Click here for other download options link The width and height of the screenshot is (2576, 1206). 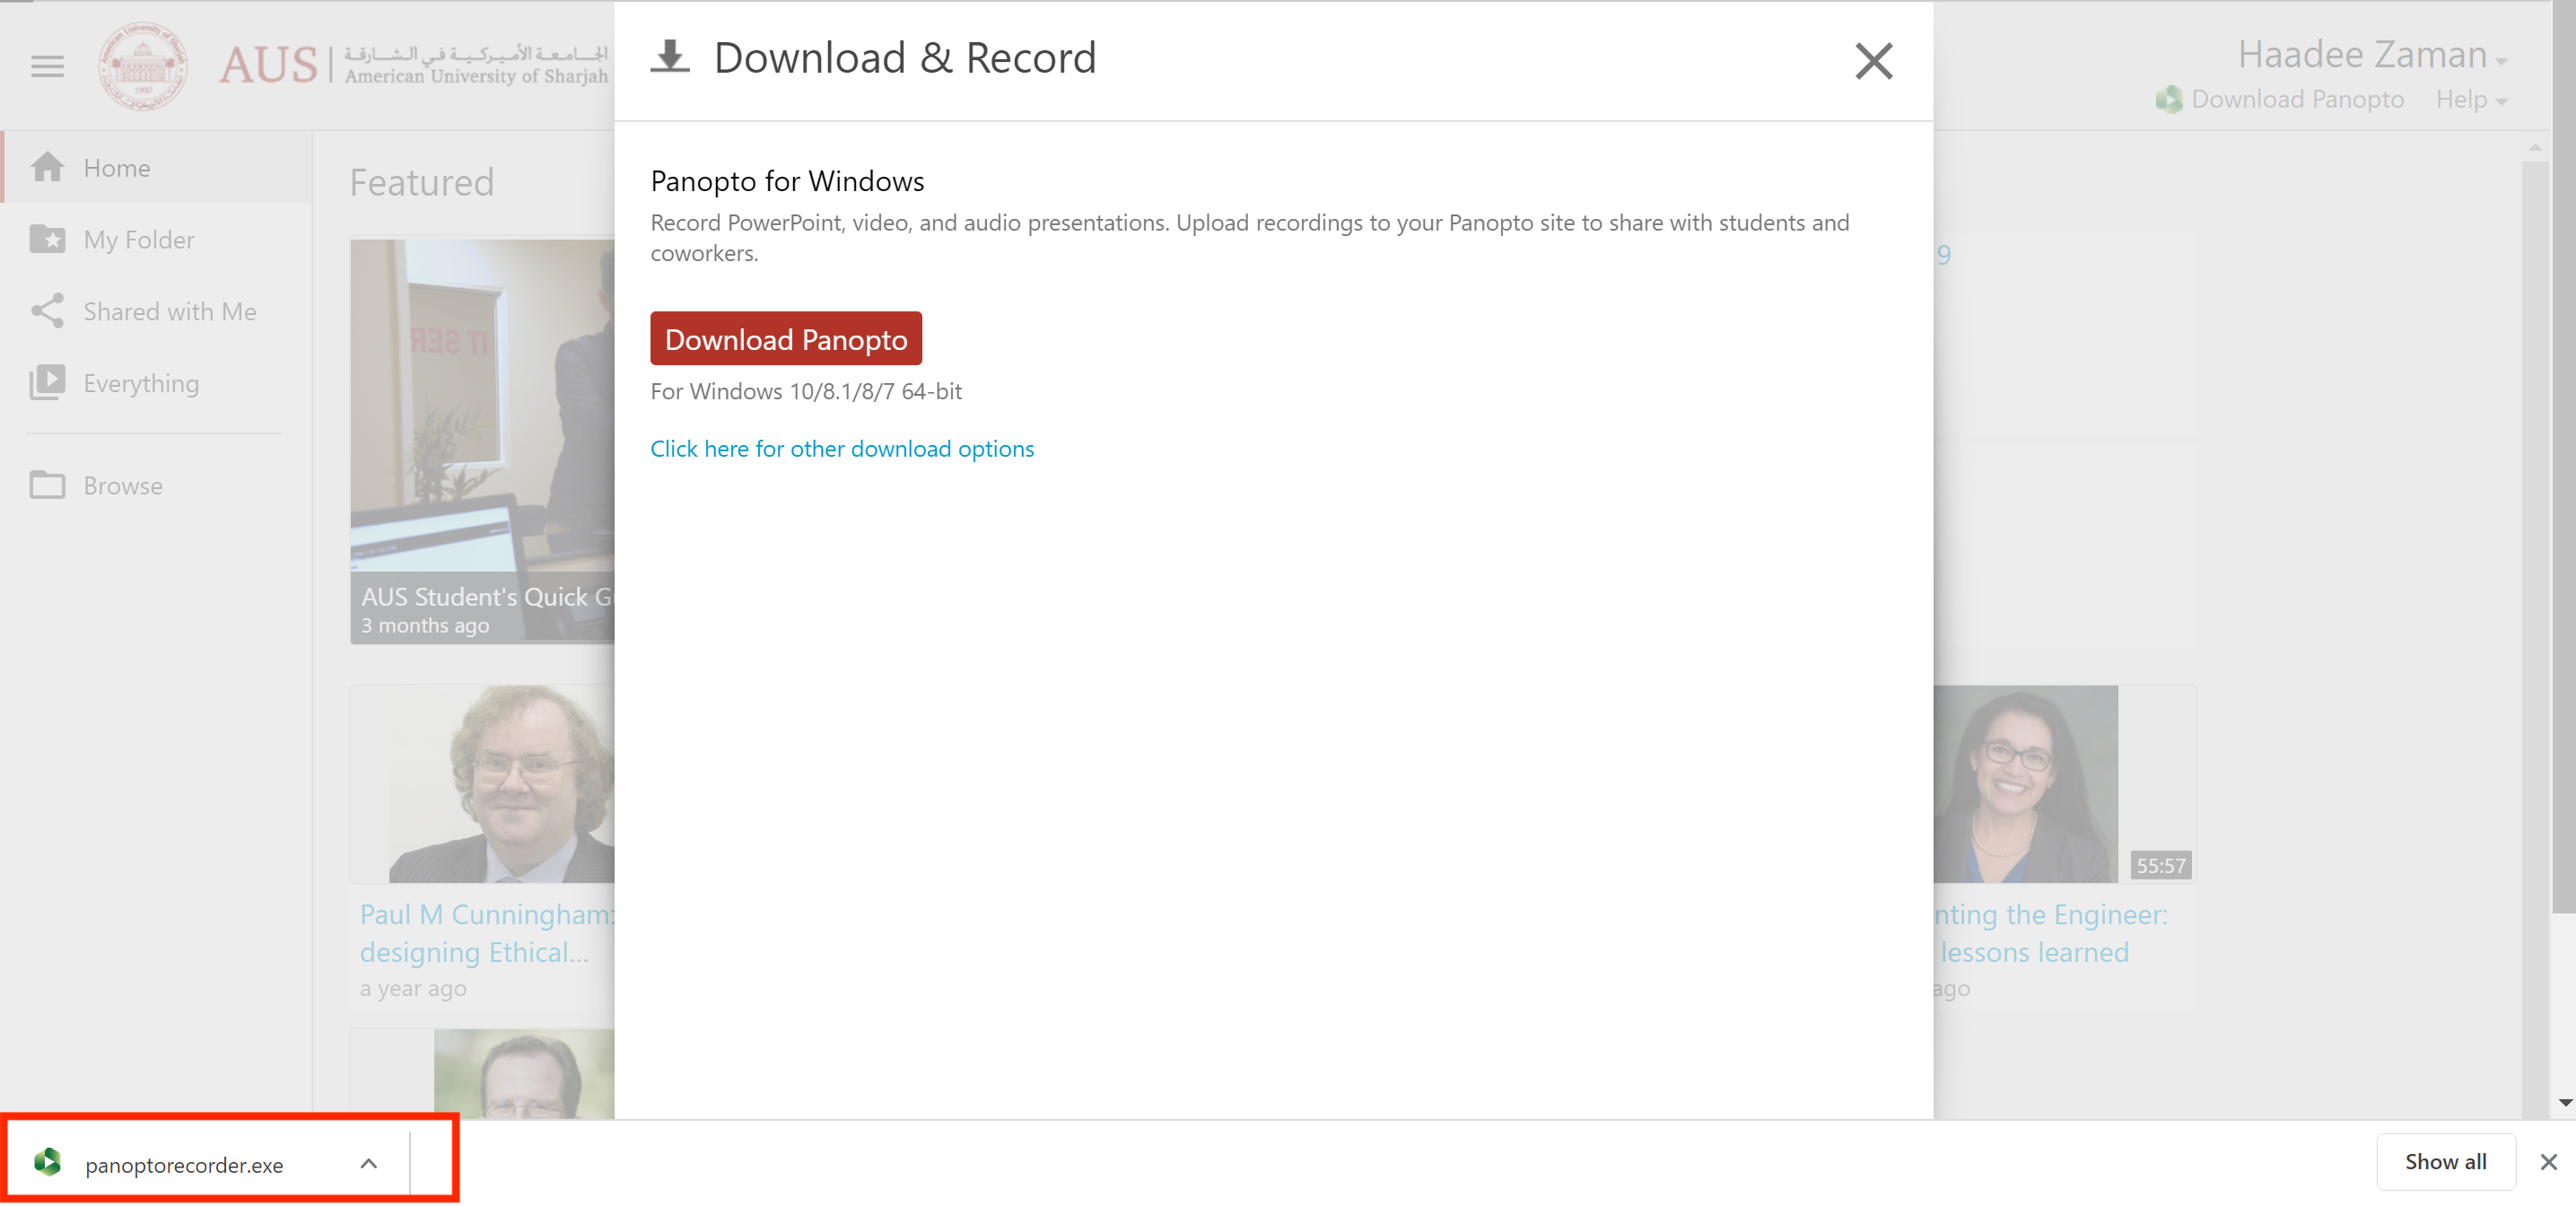pyautogui.click(x=842, y=449)
